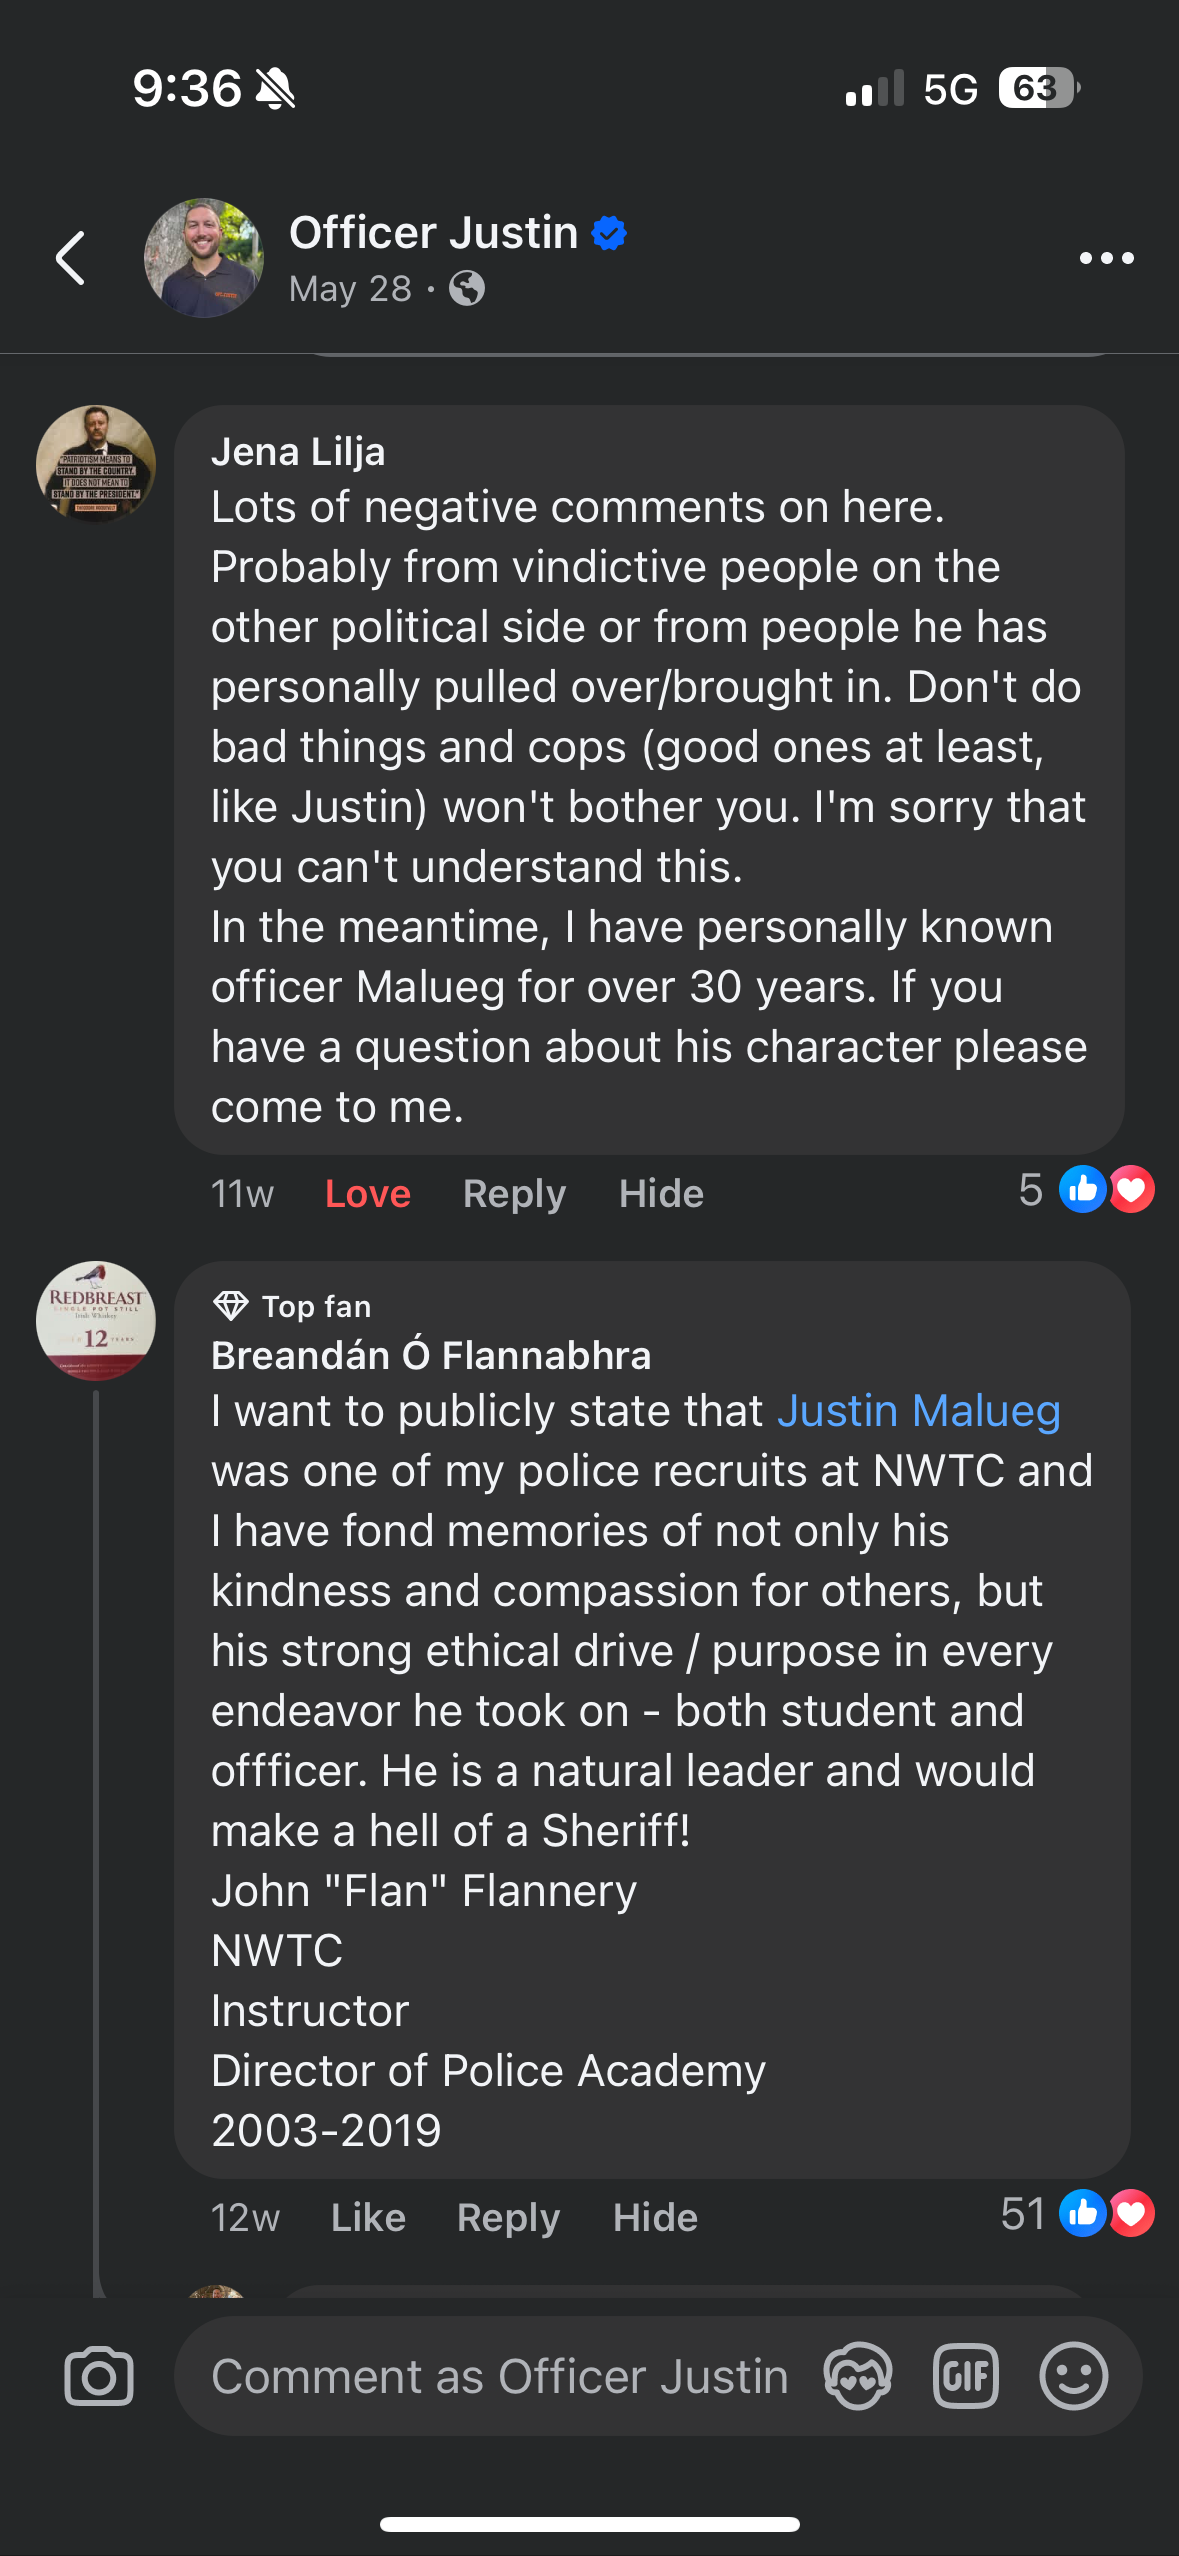Tap the verified badge beside Officer Justin
The height and width of the screenshot is (2556, 1179).
609,233
